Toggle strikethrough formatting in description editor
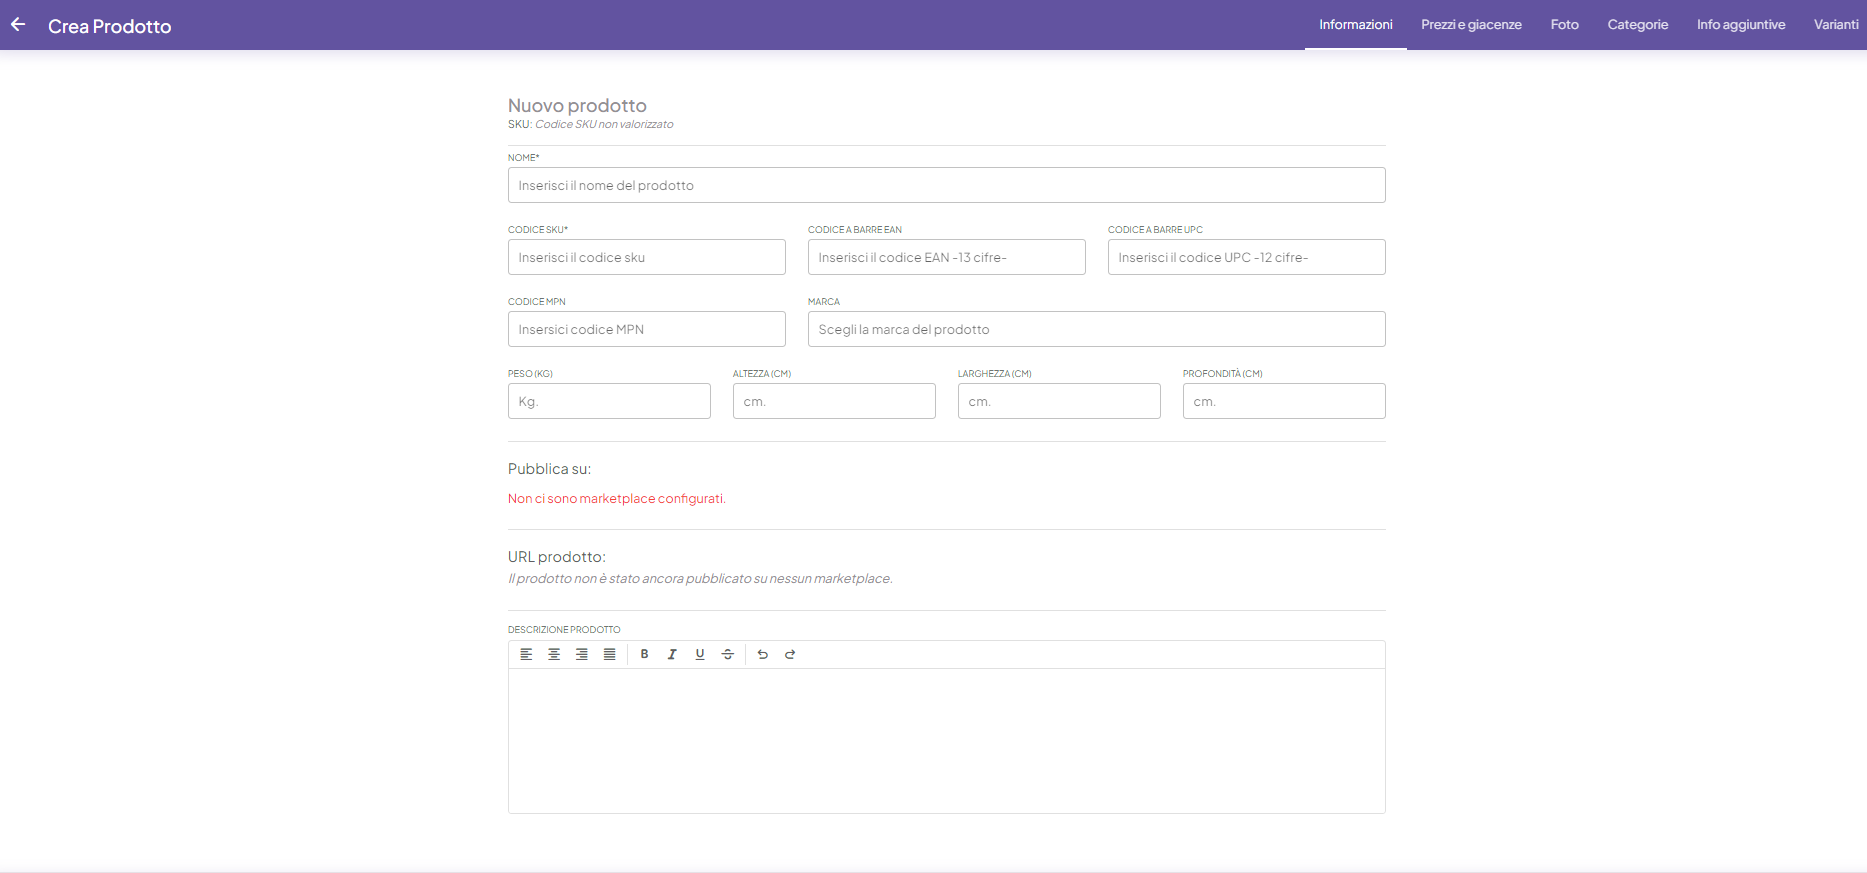1867x873 pixels. point(728,654)
